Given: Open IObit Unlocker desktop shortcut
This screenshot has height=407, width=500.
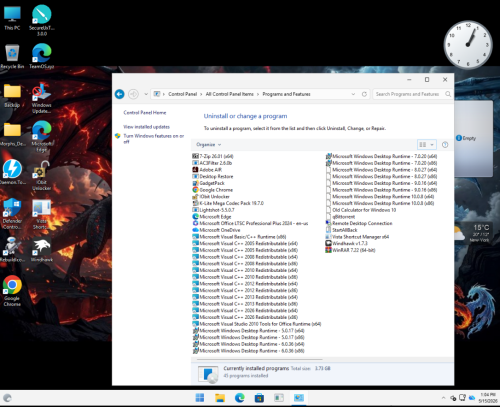Looking at the screenshot, I should point(41,176).
